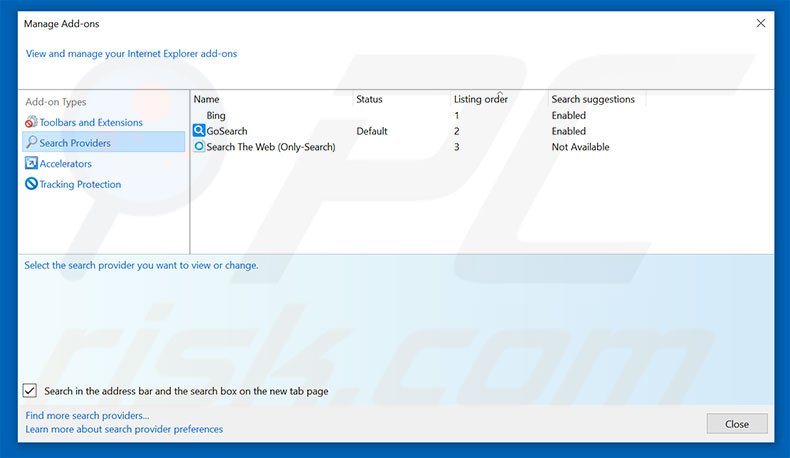Close the Manage Add-ons window with X
Screen dimensions: 790x458
(x=761, y=23)
